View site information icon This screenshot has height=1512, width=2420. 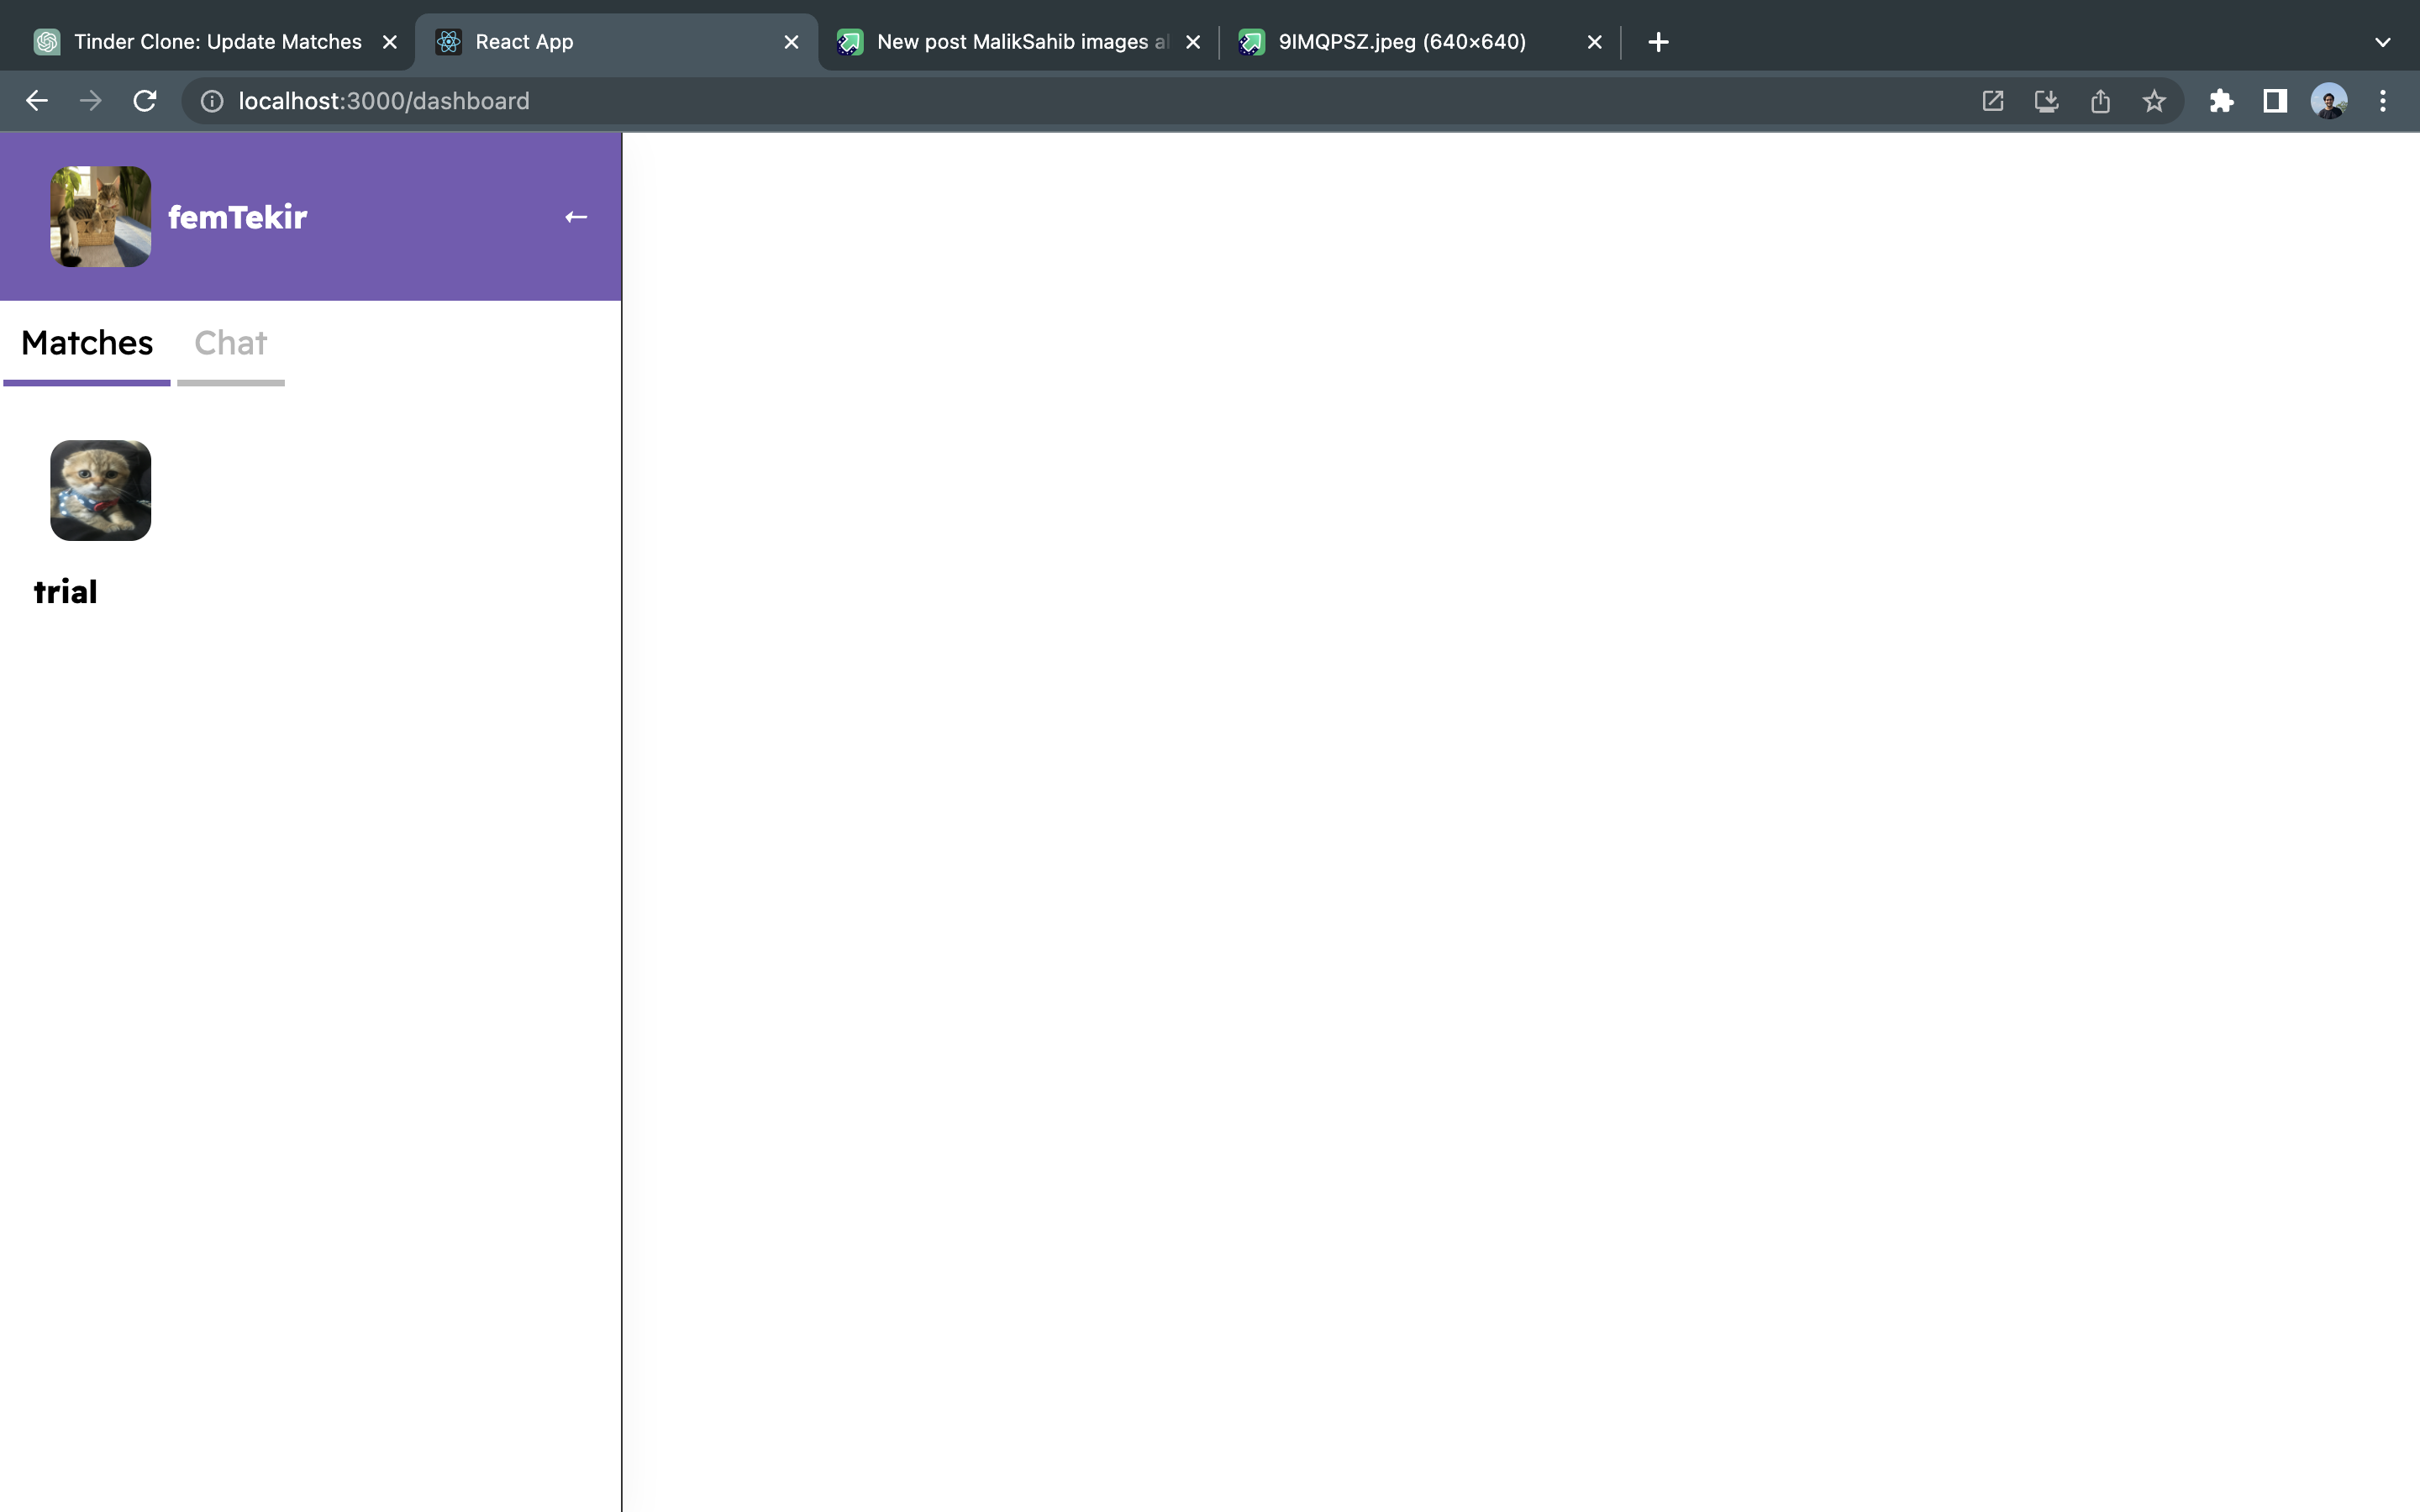pyautogui.click(x=212, y=101)
